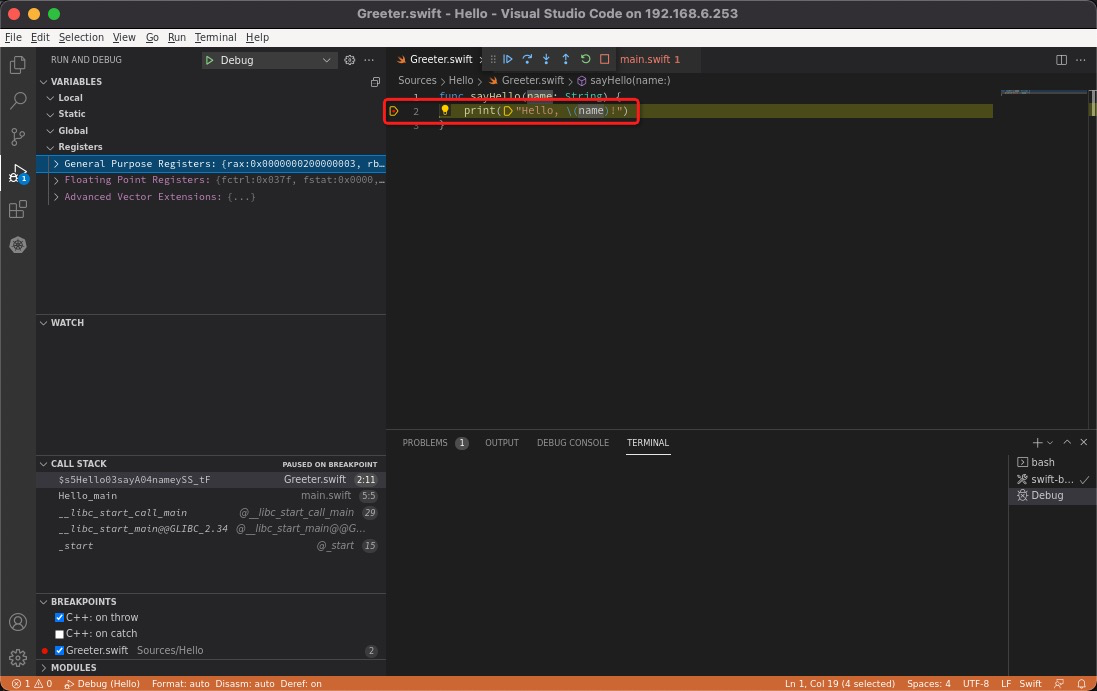Collapse the Global variables scope
Image resolution: width=1097 pixels, height=691 pixels.
[x=50, y=131]
